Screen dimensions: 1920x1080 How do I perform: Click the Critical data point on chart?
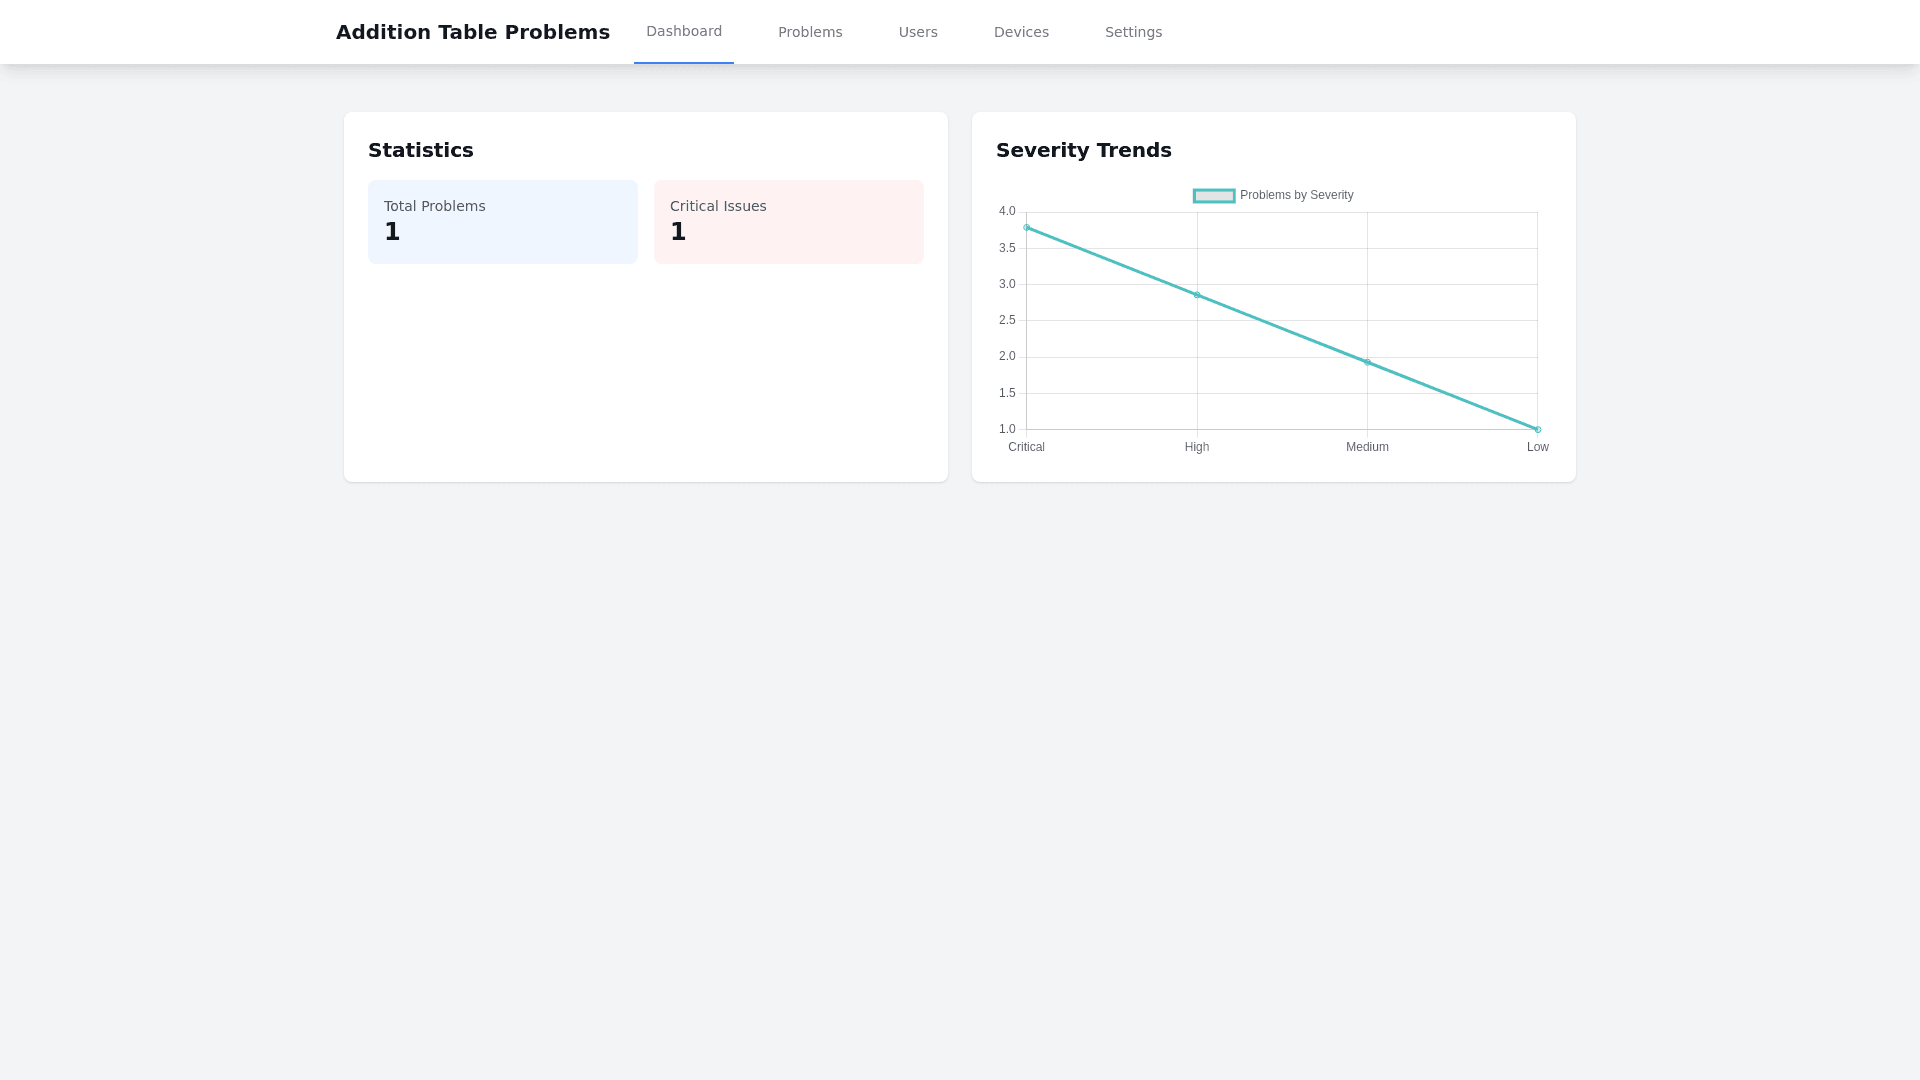(1027, 228)
